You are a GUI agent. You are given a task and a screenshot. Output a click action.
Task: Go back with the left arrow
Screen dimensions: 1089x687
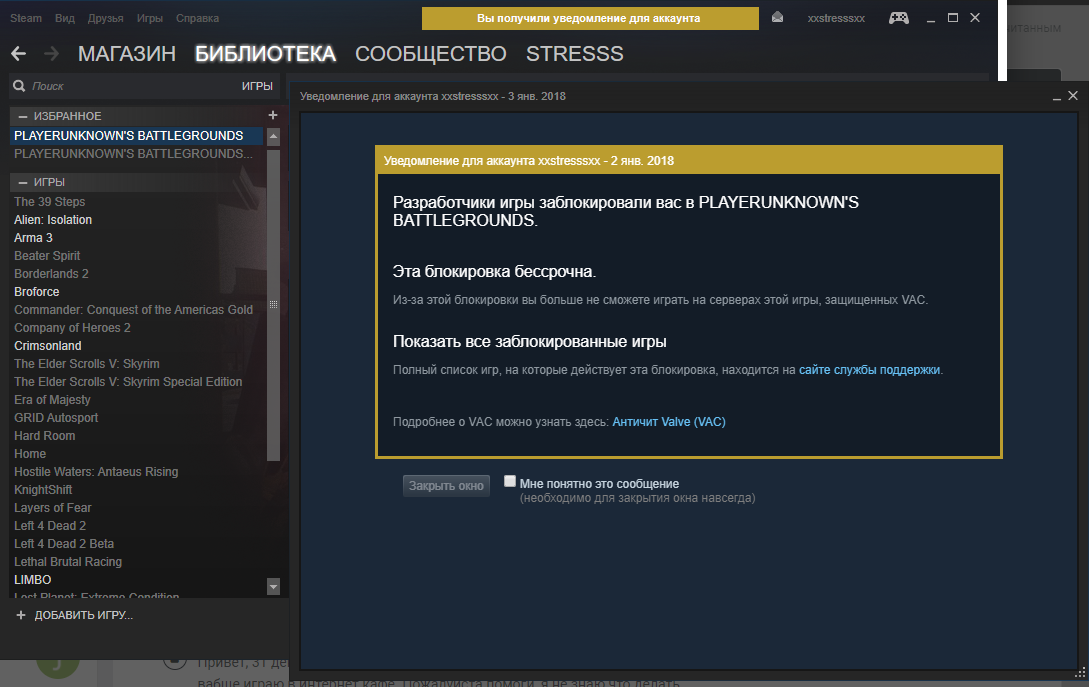click(x=19, y=53)
